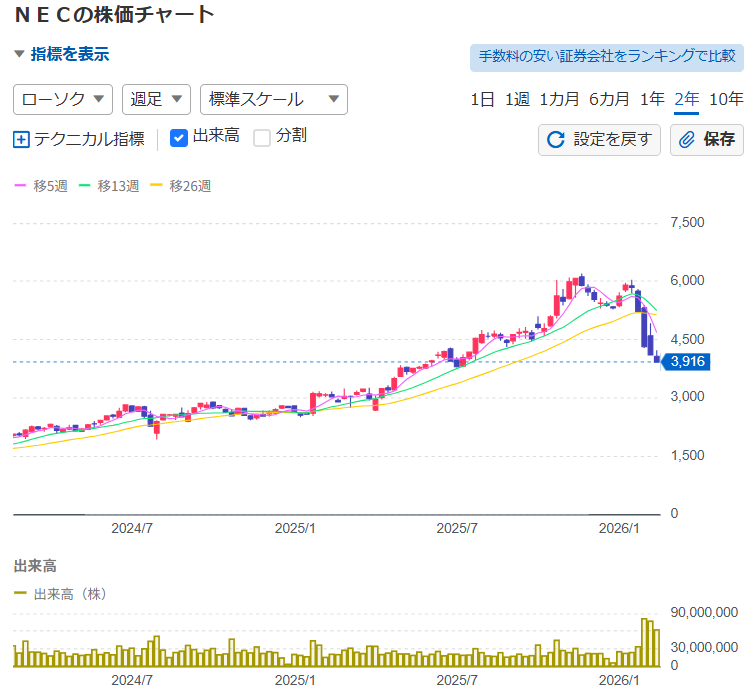Open the 手数料の安い証券会社 ranking link
Image resolution: width=744 pixels, height=694 pixels.
point(606,56)
